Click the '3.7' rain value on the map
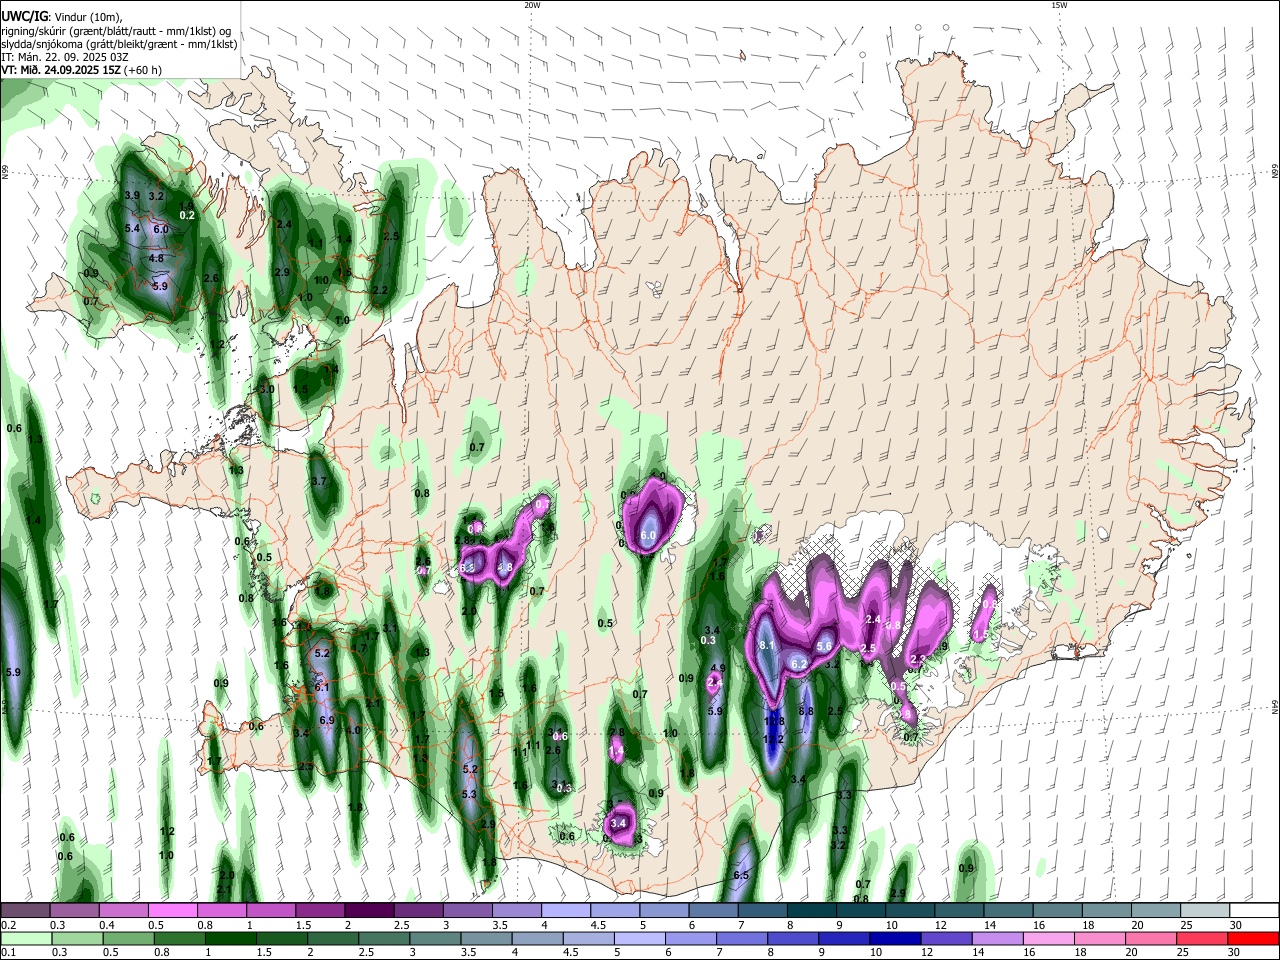Viewport: 1280px width, 960px height. 319,481
